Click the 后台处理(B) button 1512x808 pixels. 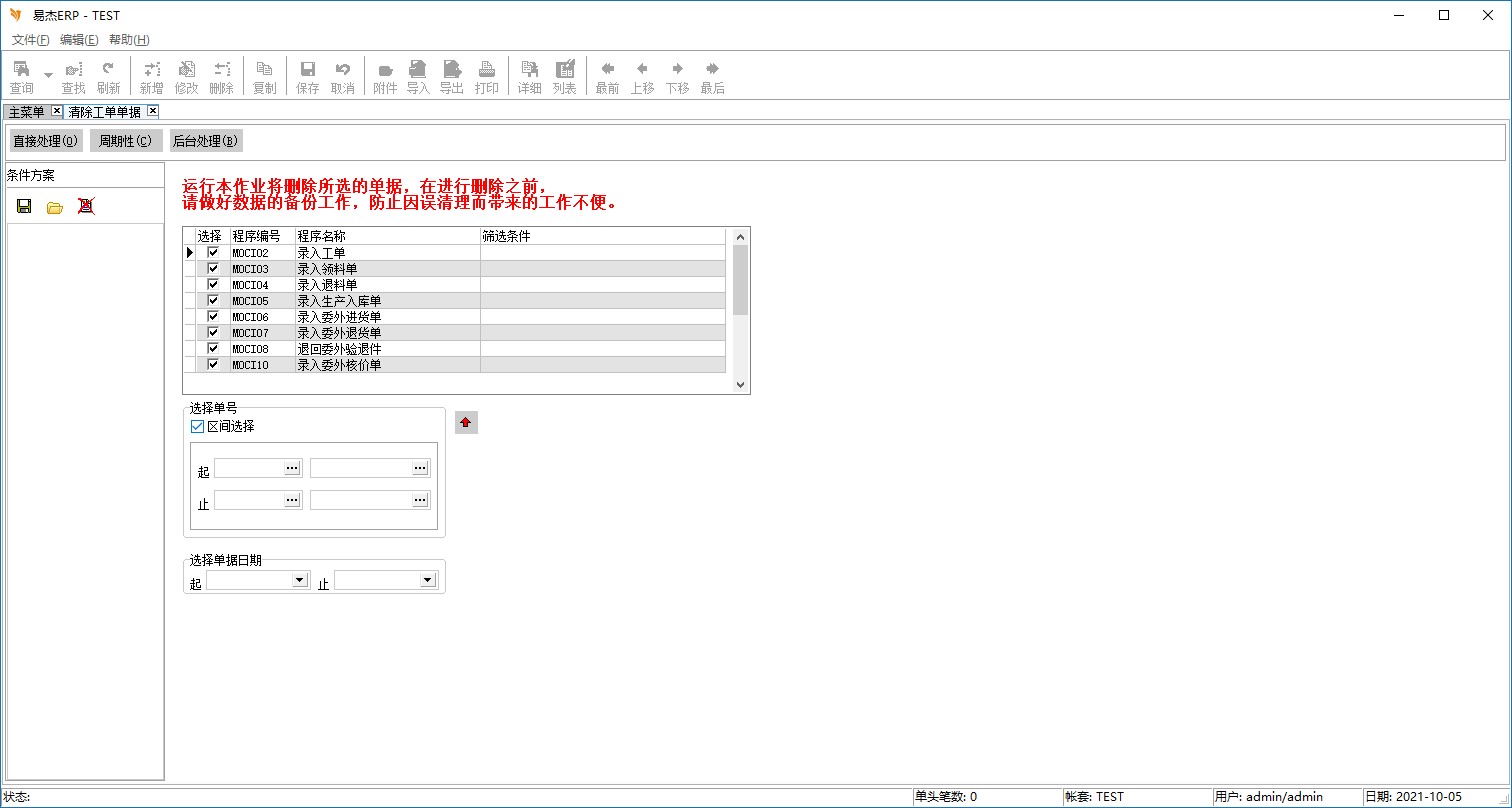(205, 141)
